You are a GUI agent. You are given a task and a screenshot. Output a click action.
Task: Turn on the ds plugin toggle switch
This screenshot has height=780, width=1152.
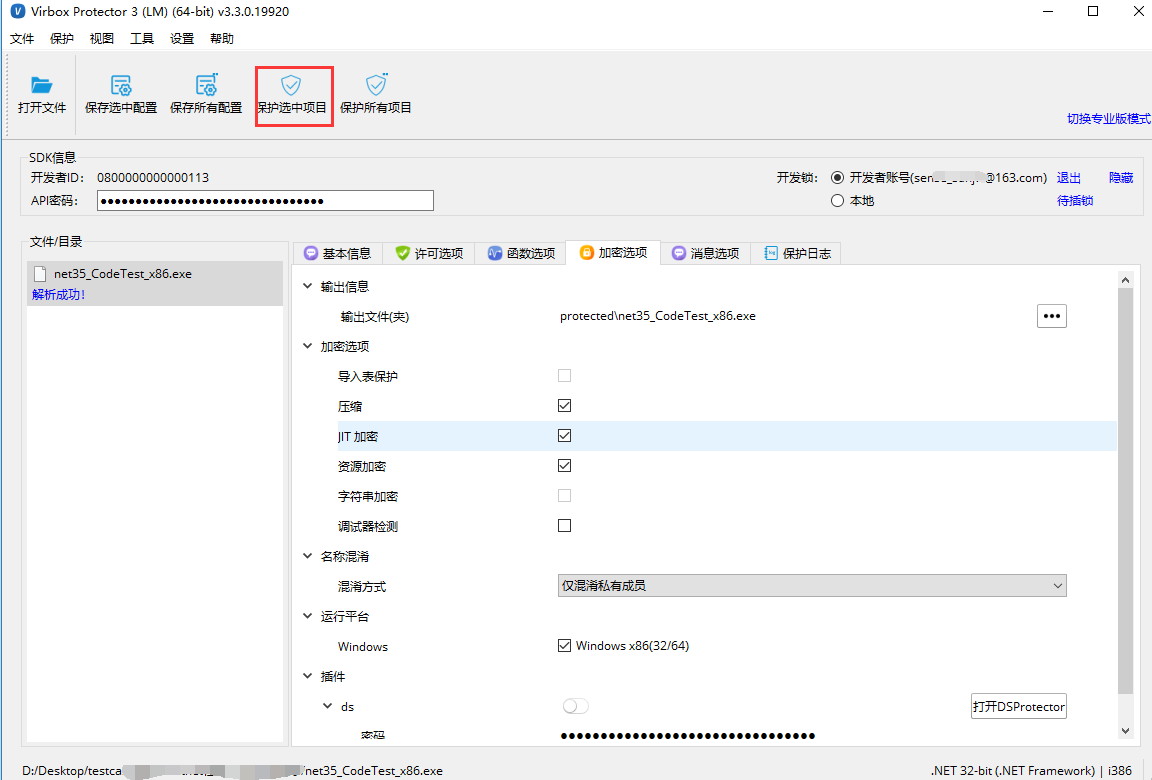tap(575, 707)
